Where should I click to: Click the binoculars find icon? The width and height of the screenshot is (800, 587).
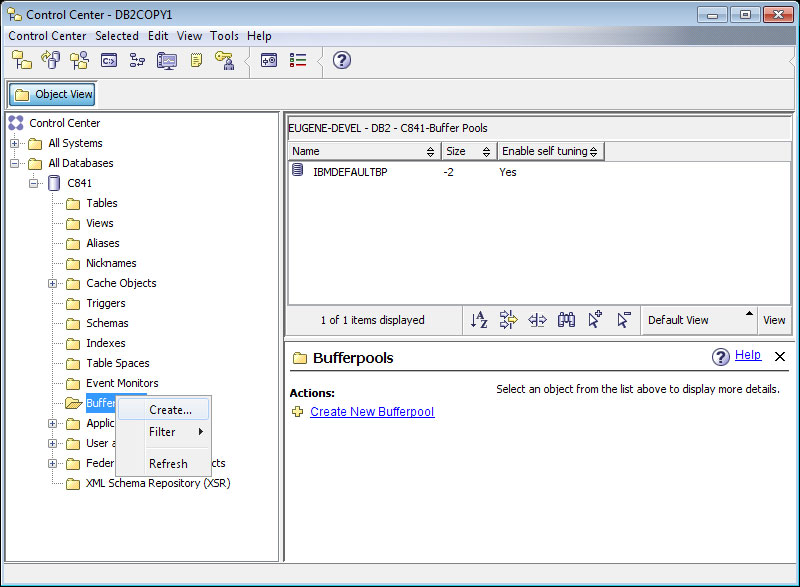[566, 320]
